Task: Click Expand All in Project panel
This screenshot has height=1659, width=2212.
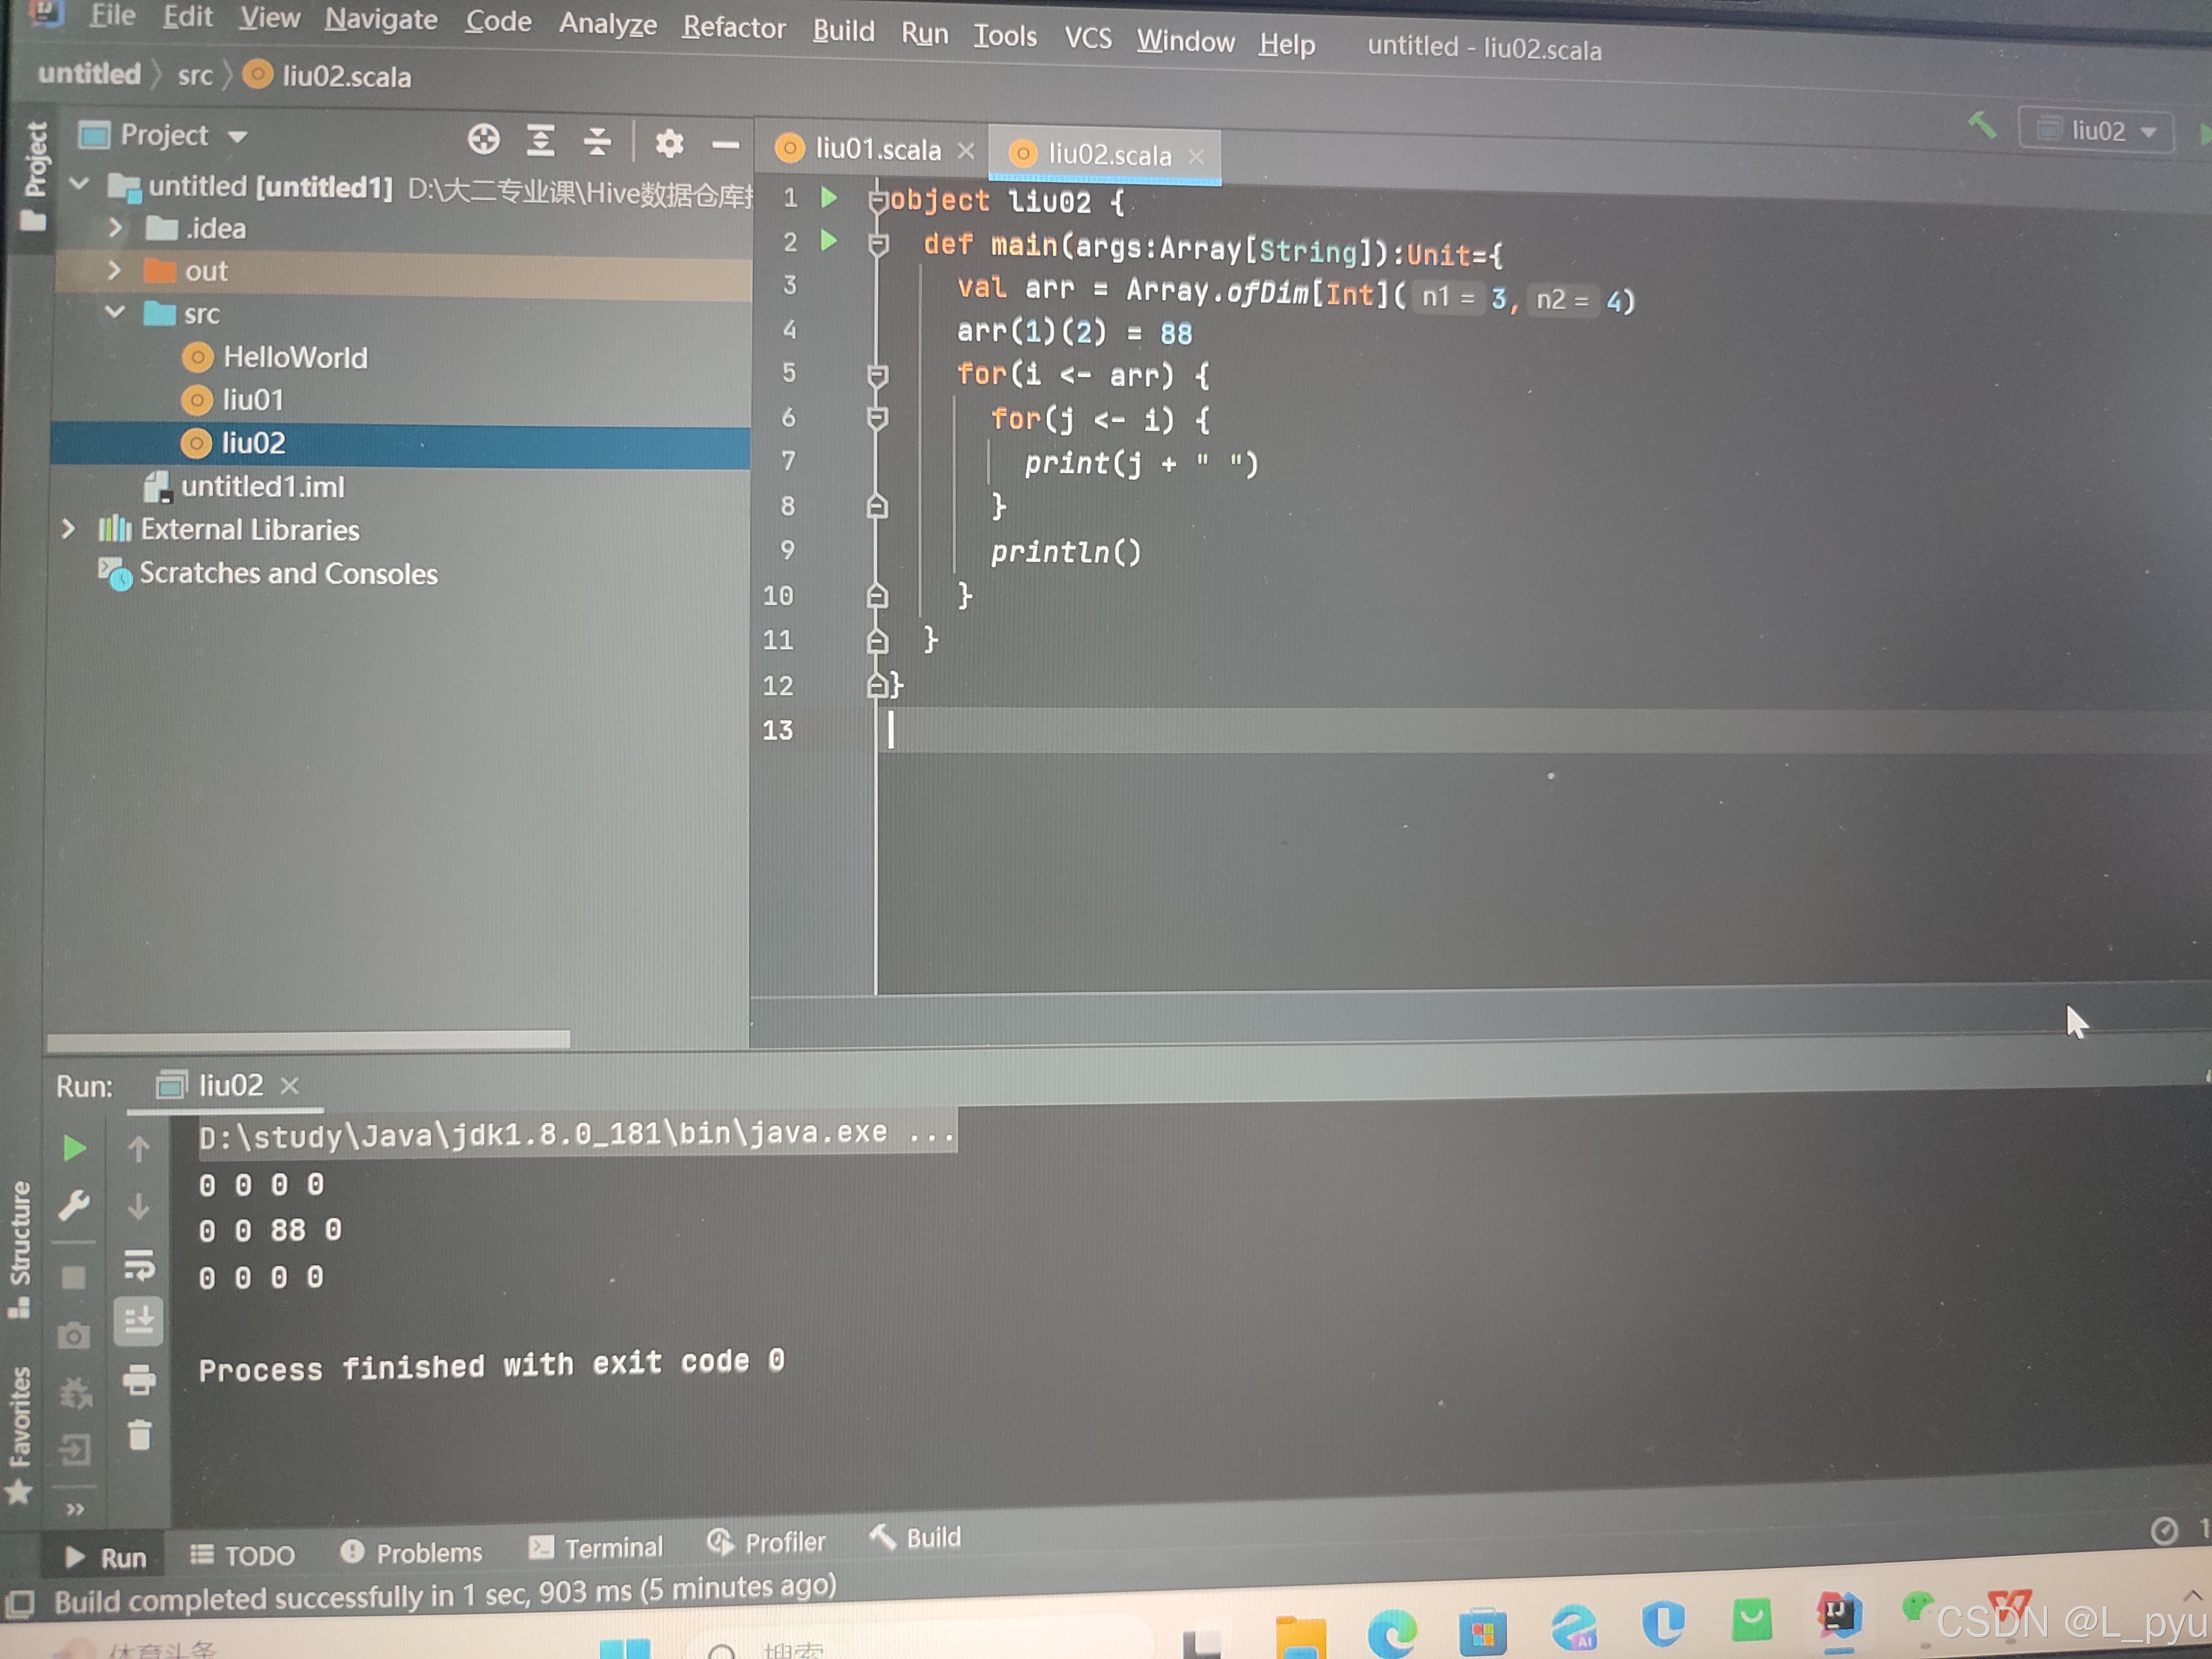Action: 540,141
